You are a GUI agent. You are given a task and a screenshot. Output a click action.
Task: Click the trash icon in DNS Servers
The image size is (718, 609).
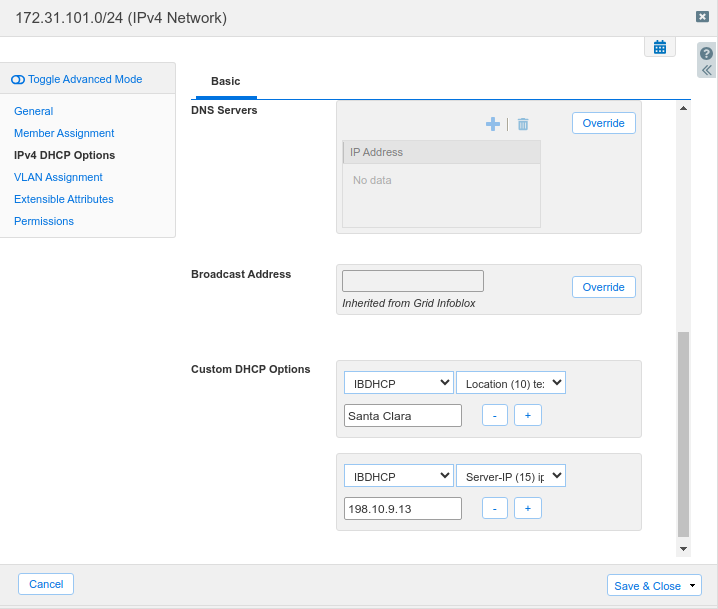(x=523, y=124)
